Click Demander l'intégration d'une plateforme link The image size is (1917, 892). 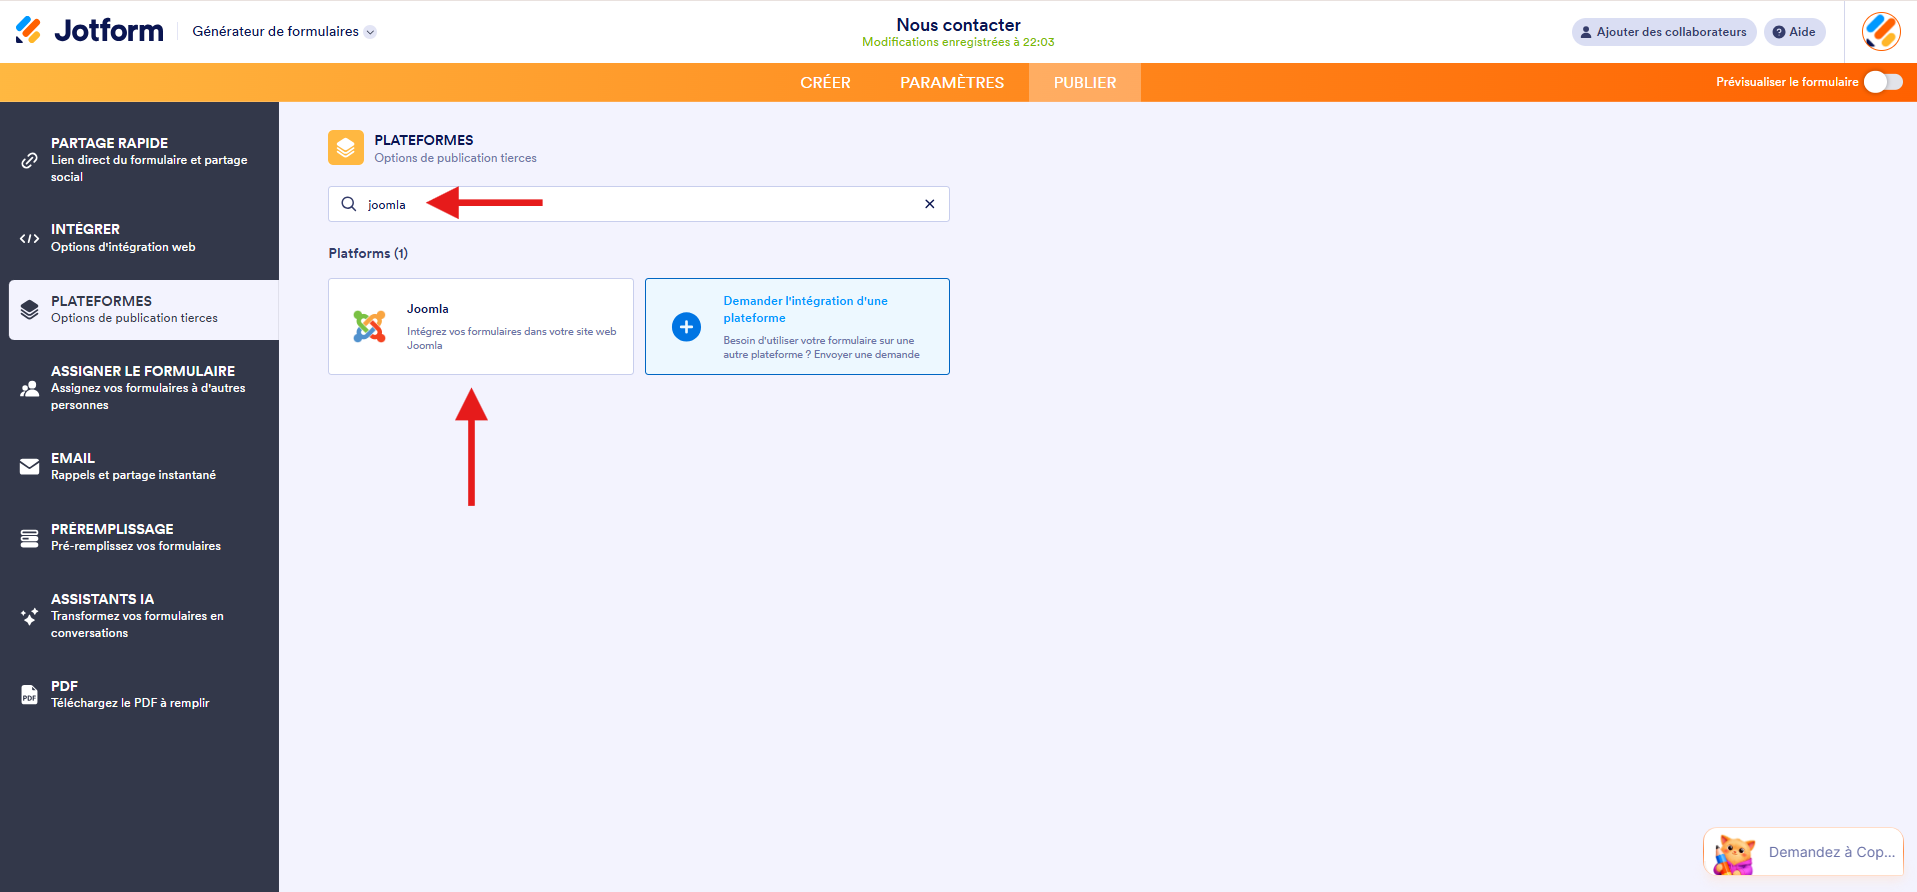pos(806,309)
